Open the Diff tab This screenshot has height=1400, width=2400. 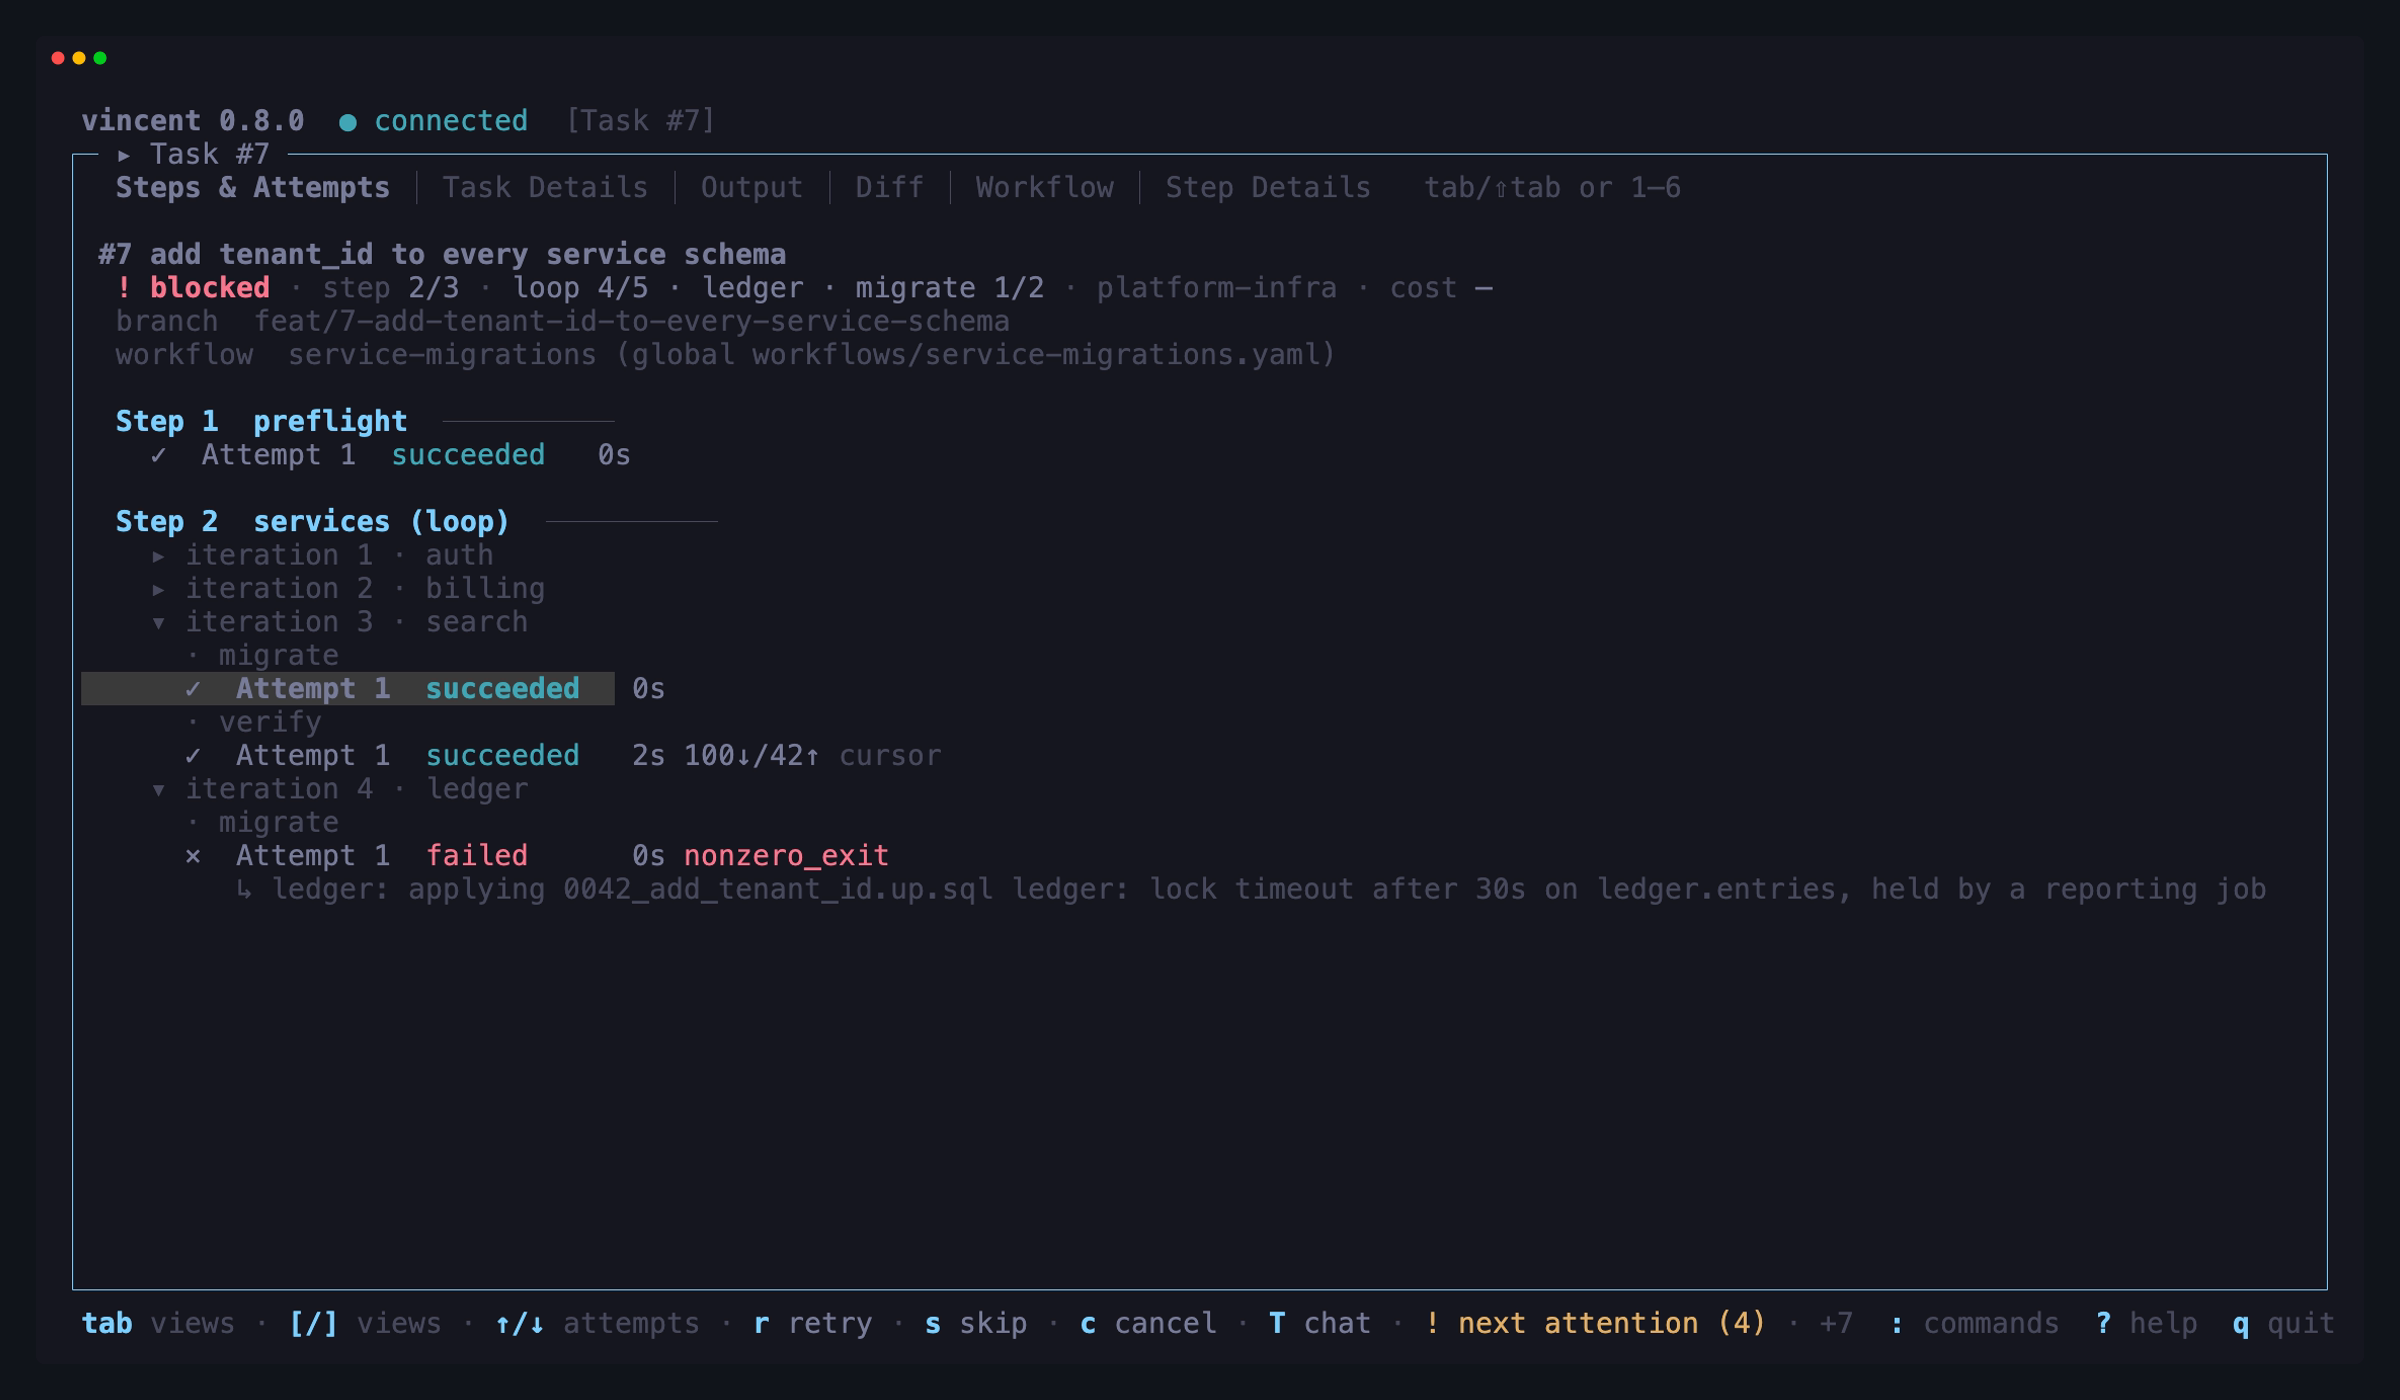889,188
